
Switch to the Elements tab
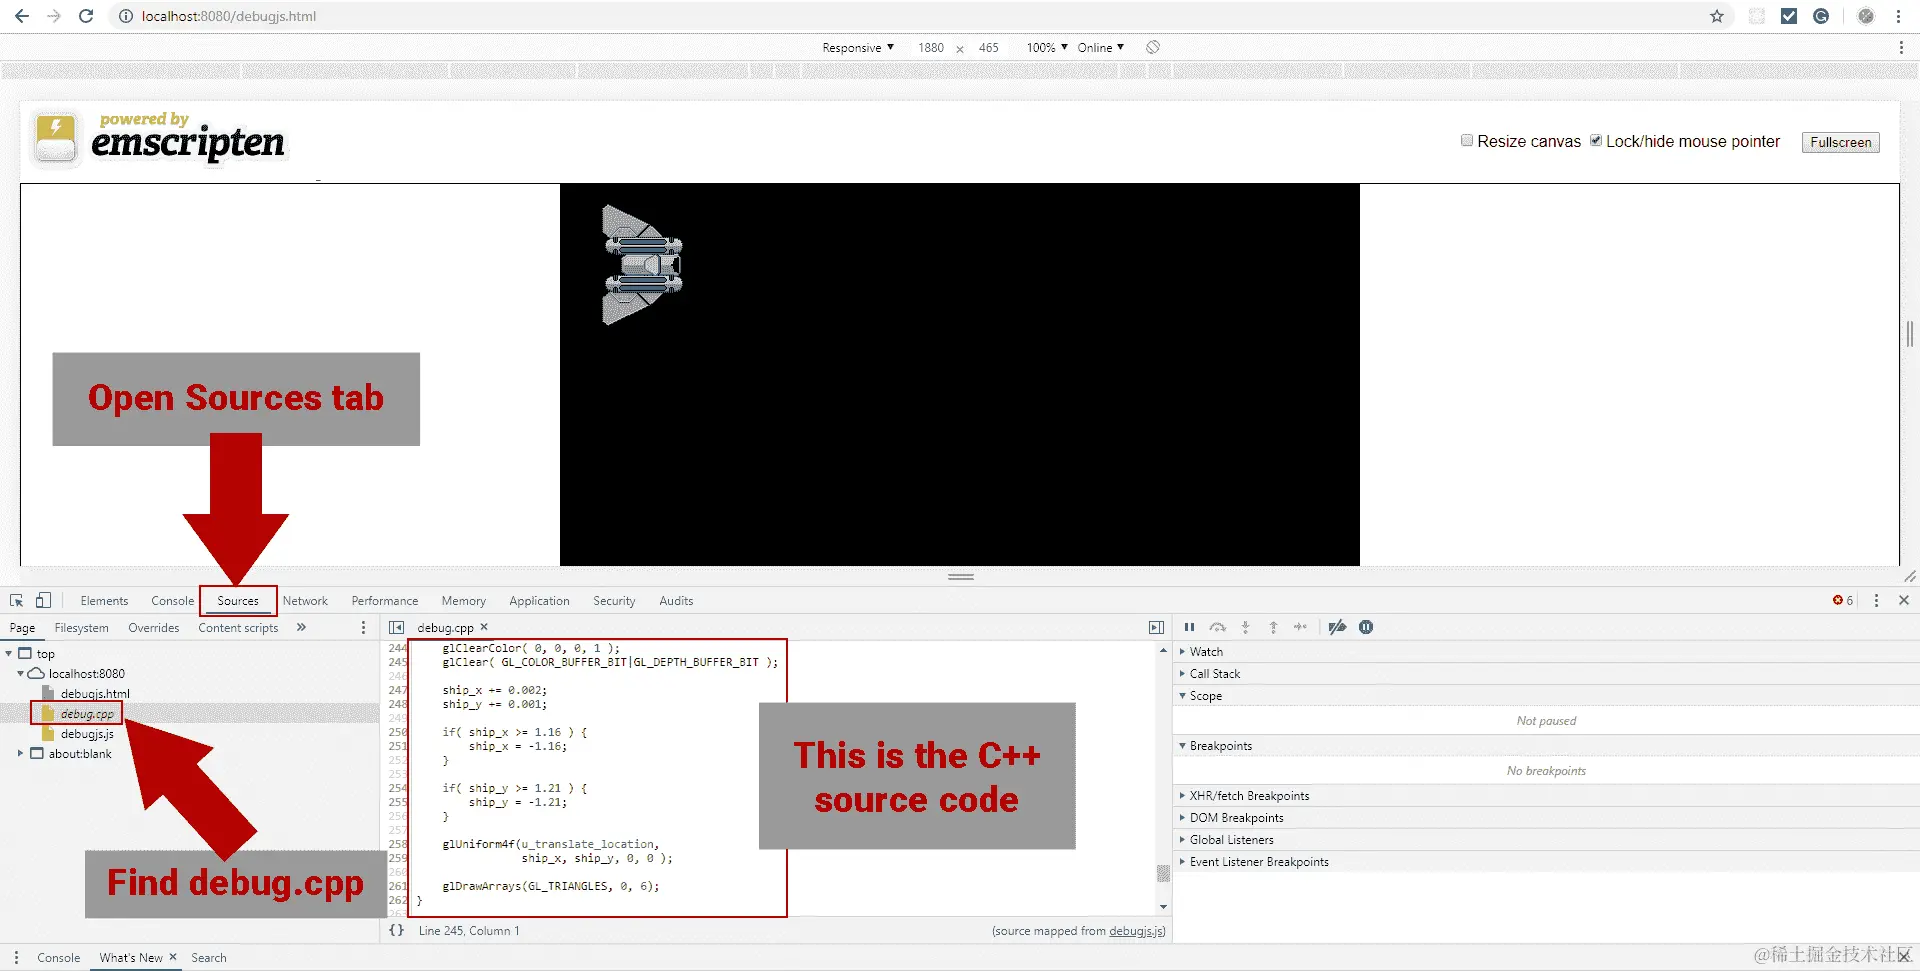pos(104,600)
